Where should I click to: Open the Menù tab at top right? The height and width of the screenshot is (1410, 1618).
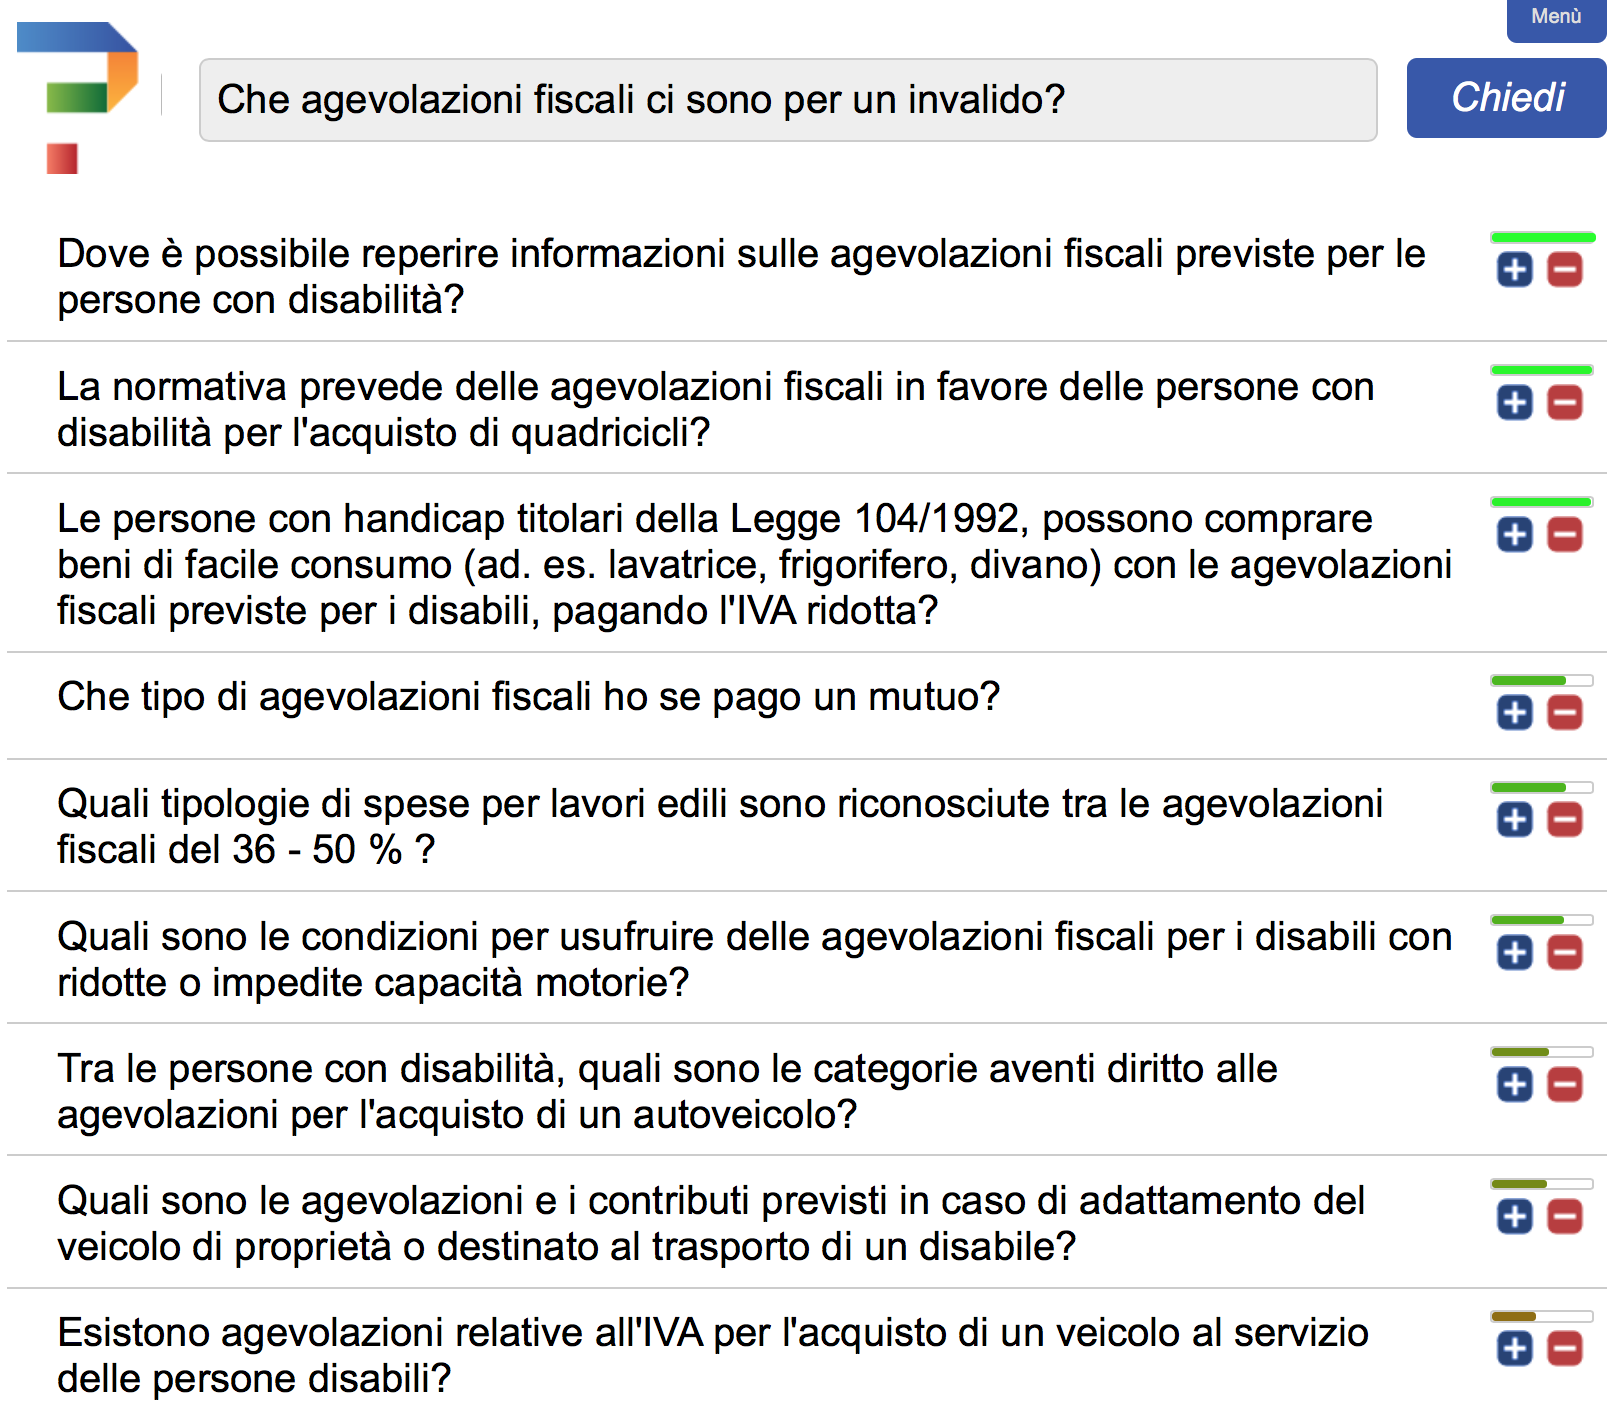click(x=1555, y=18)
